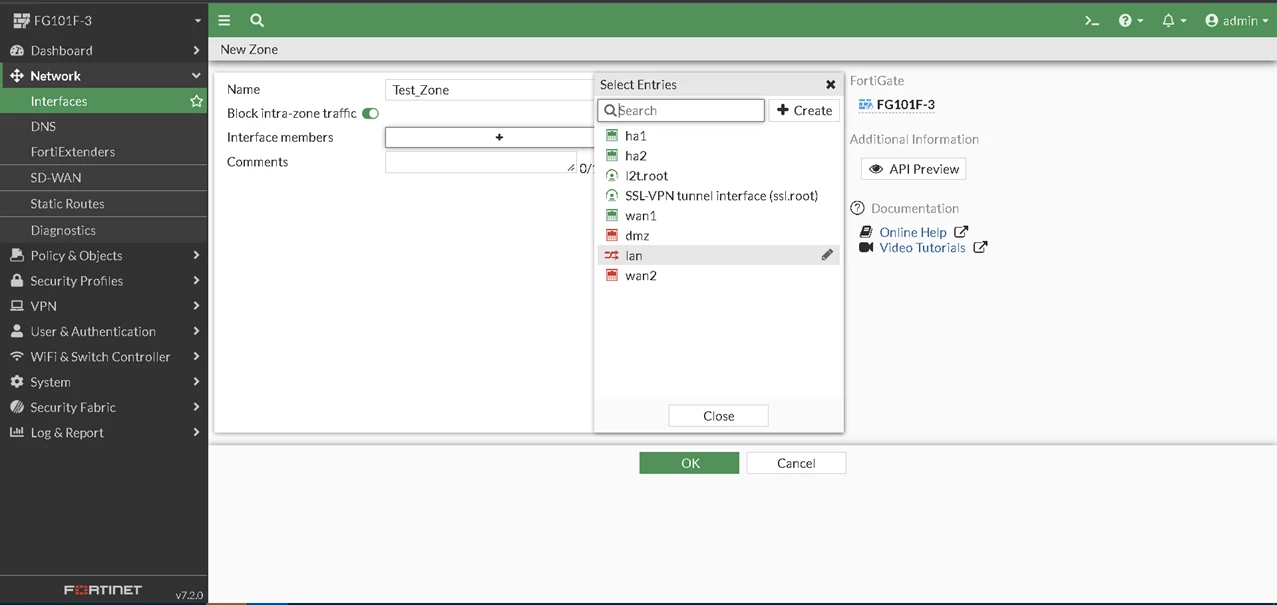Select the wan1 interface entry
The height and width of the screenshot is (605, 1277).
click(x=718, y=215)
